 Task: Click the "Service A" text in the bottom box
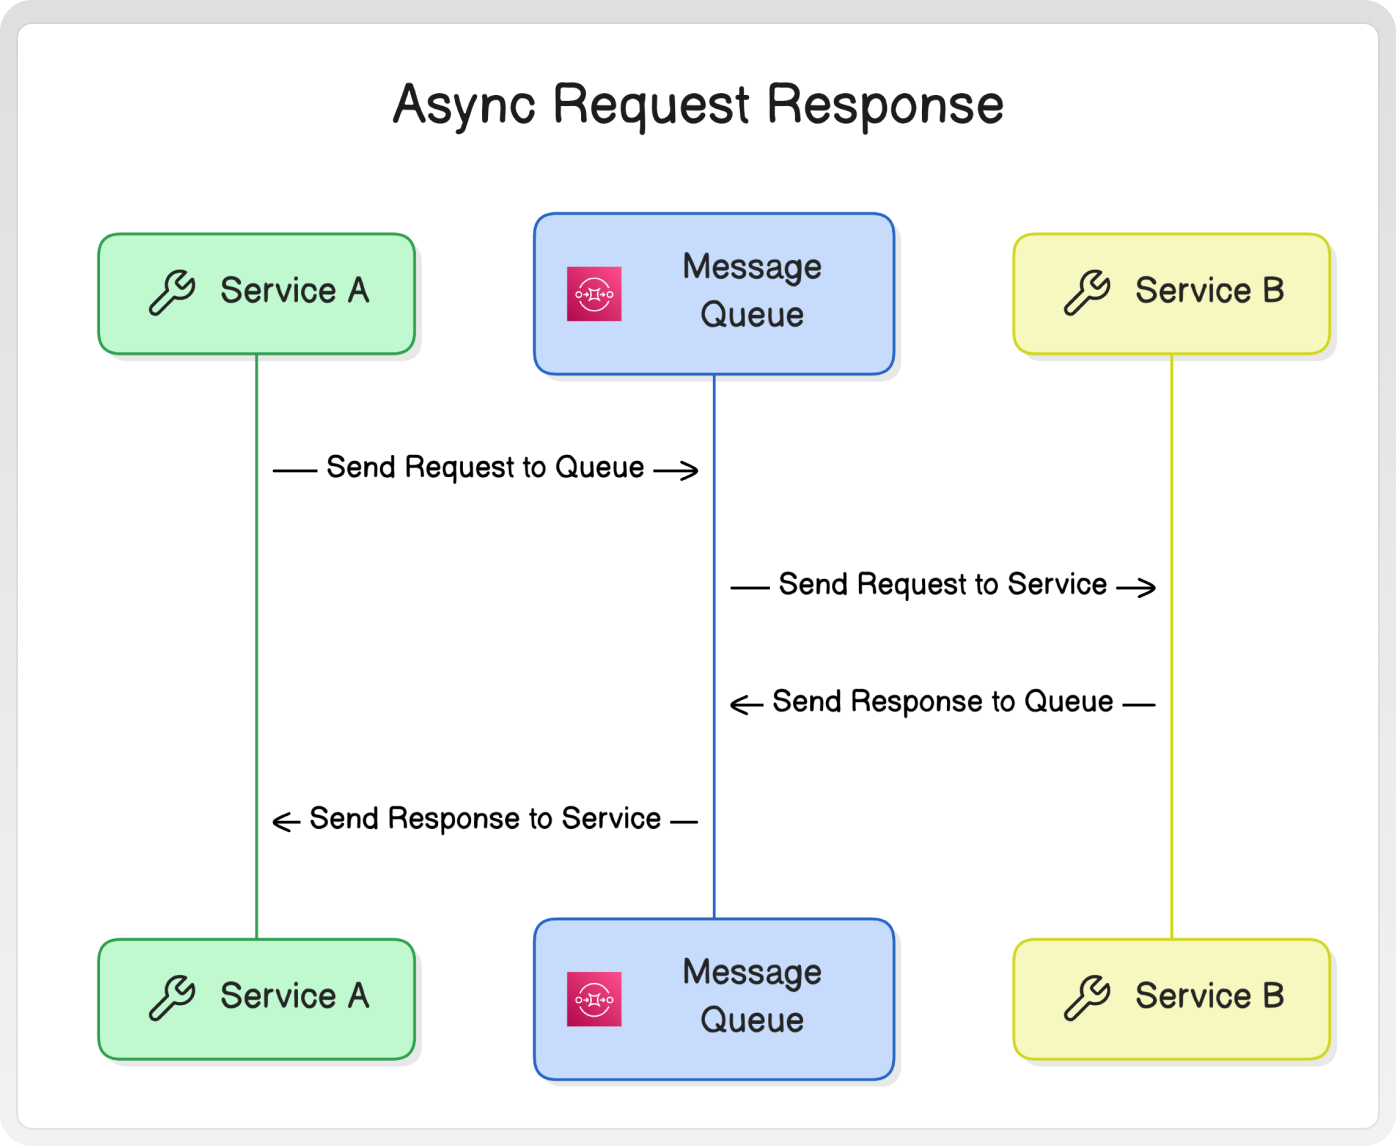pyautogui.click(x=295, y=996)
